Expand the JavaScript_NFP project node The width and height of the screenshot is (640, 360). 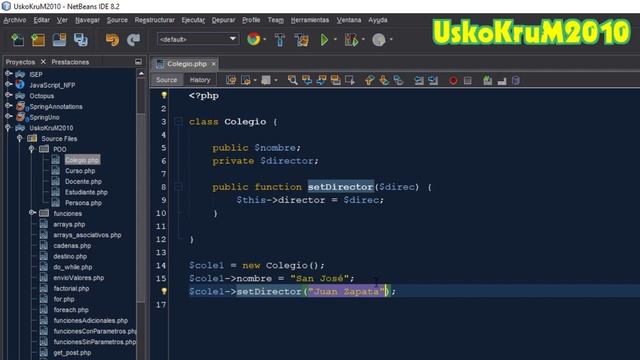[8, 84]
